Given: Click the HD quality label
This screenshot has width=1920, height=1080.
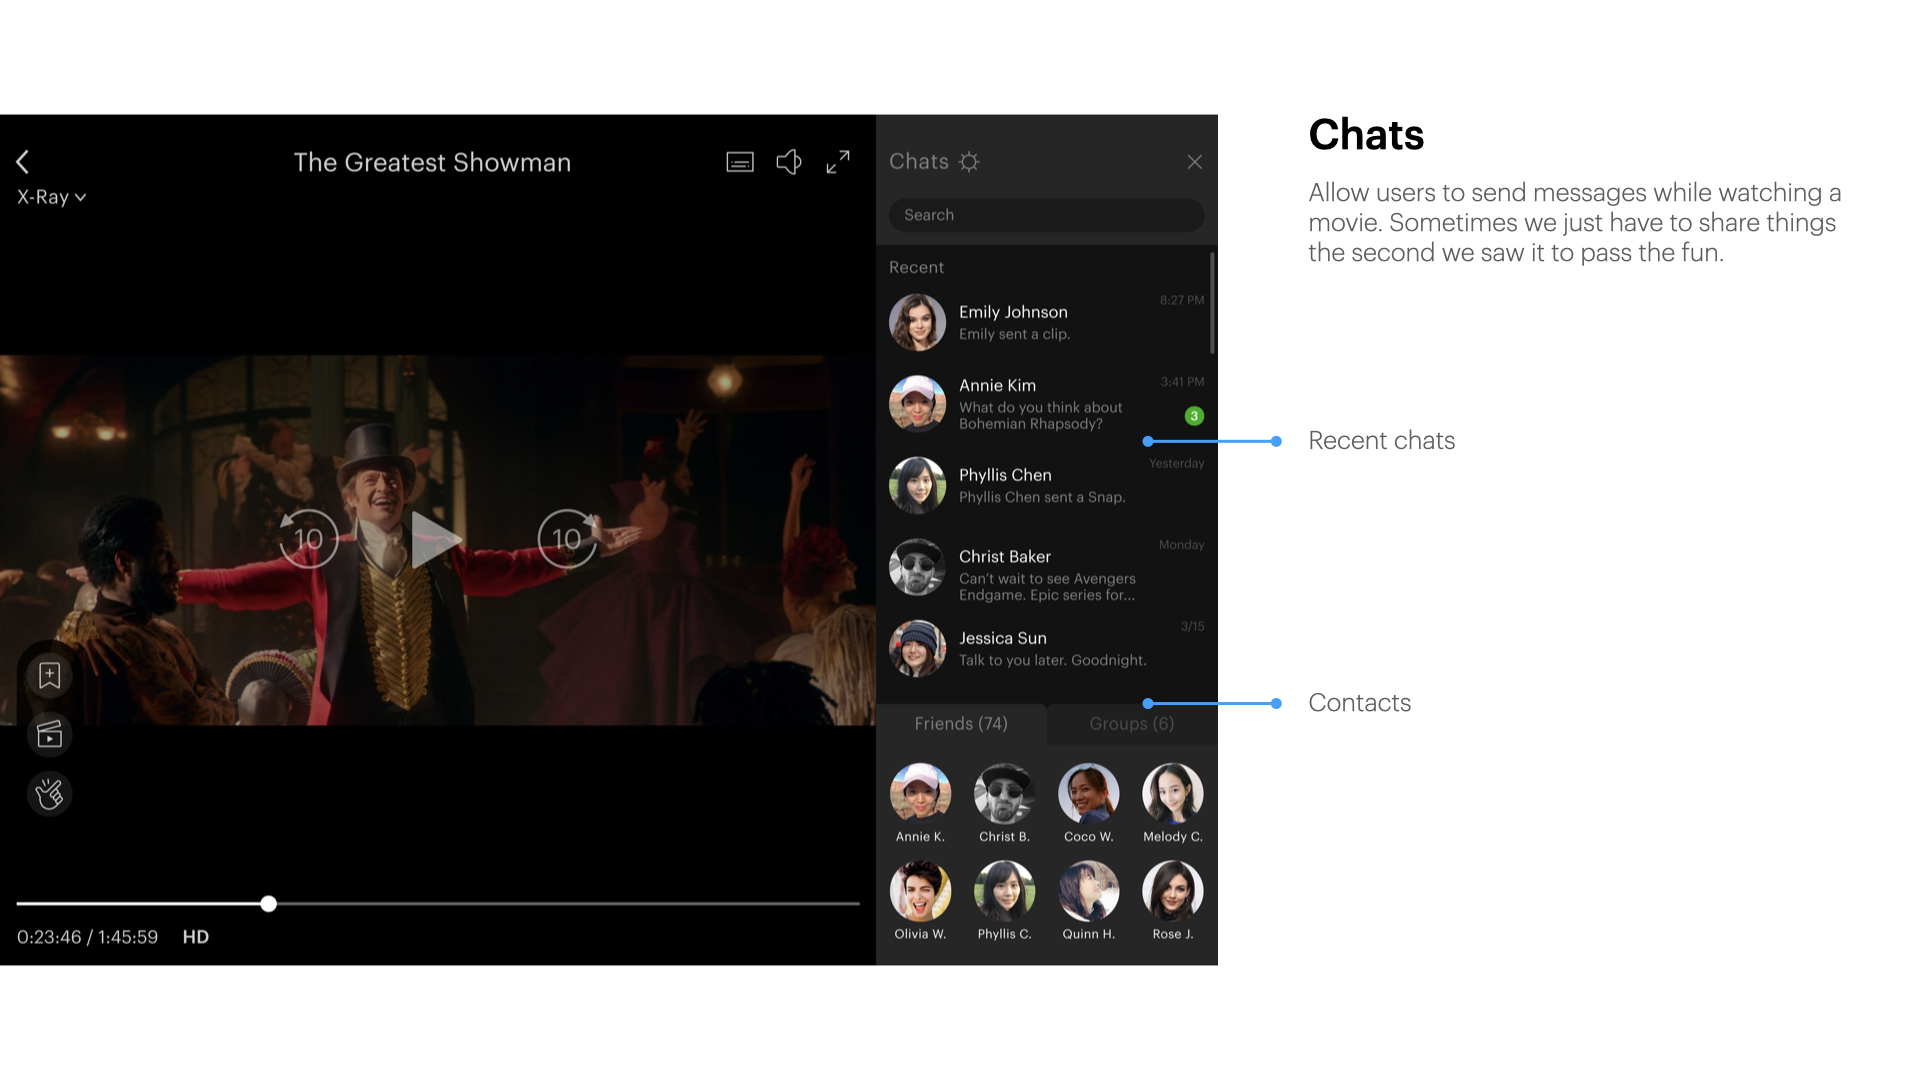Looking at the screenshot, I should pyautogui.click(x=196, y=937).
